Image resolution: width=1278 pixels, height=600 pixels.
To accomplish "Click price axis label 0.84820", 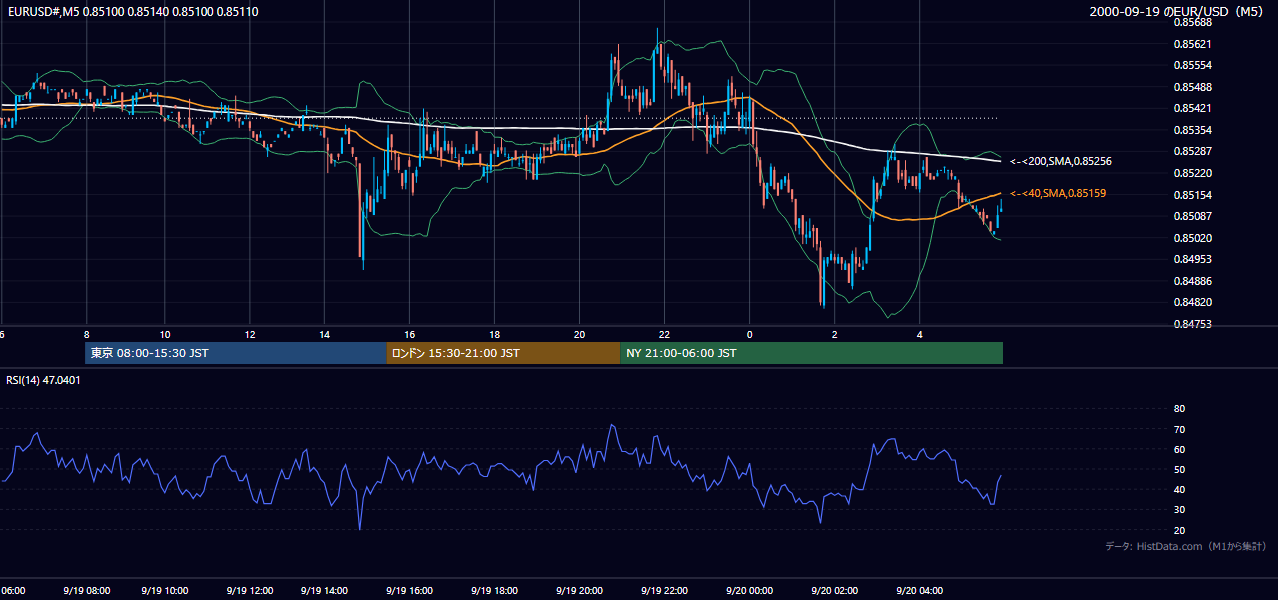I will (x=1192, y=302).
